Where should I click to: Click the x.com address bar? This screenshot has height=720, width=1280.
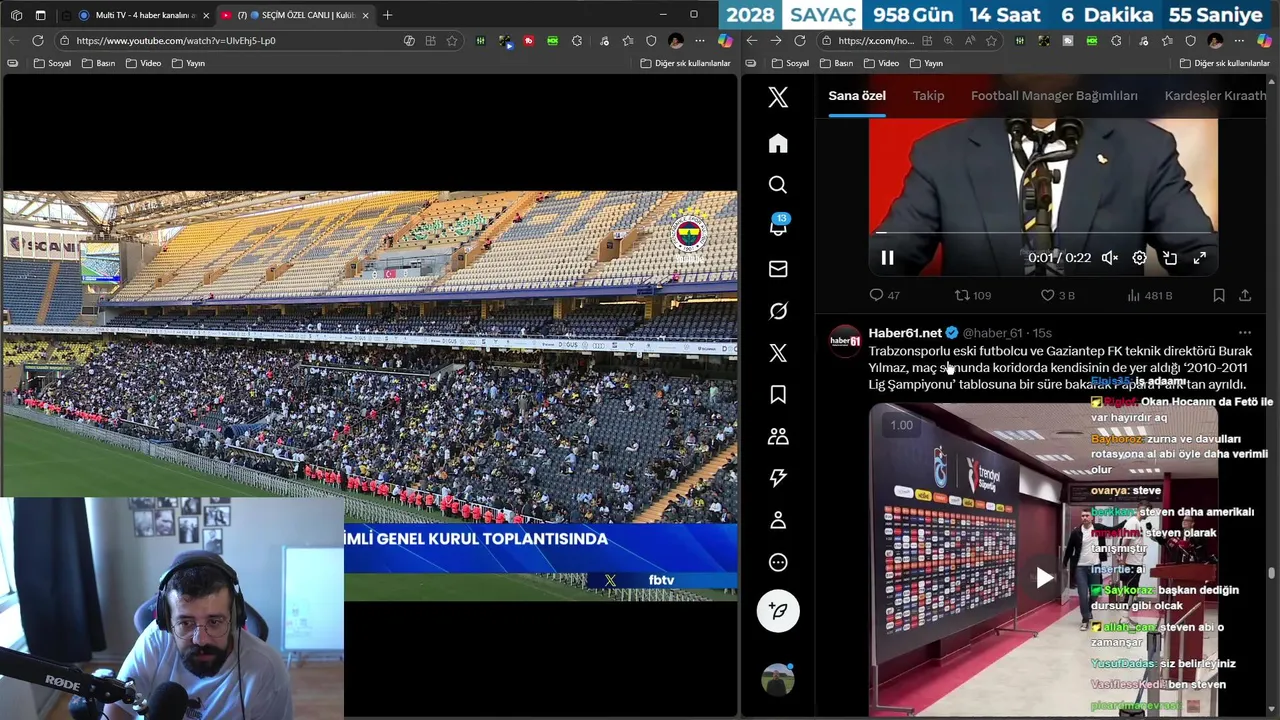click(876, 41)
